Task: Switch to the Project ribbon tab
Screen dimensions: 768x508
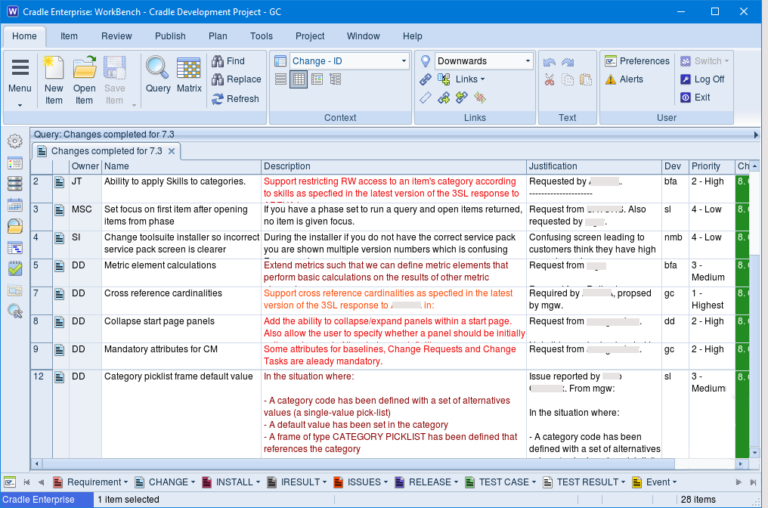Action: tap(310, 36)
